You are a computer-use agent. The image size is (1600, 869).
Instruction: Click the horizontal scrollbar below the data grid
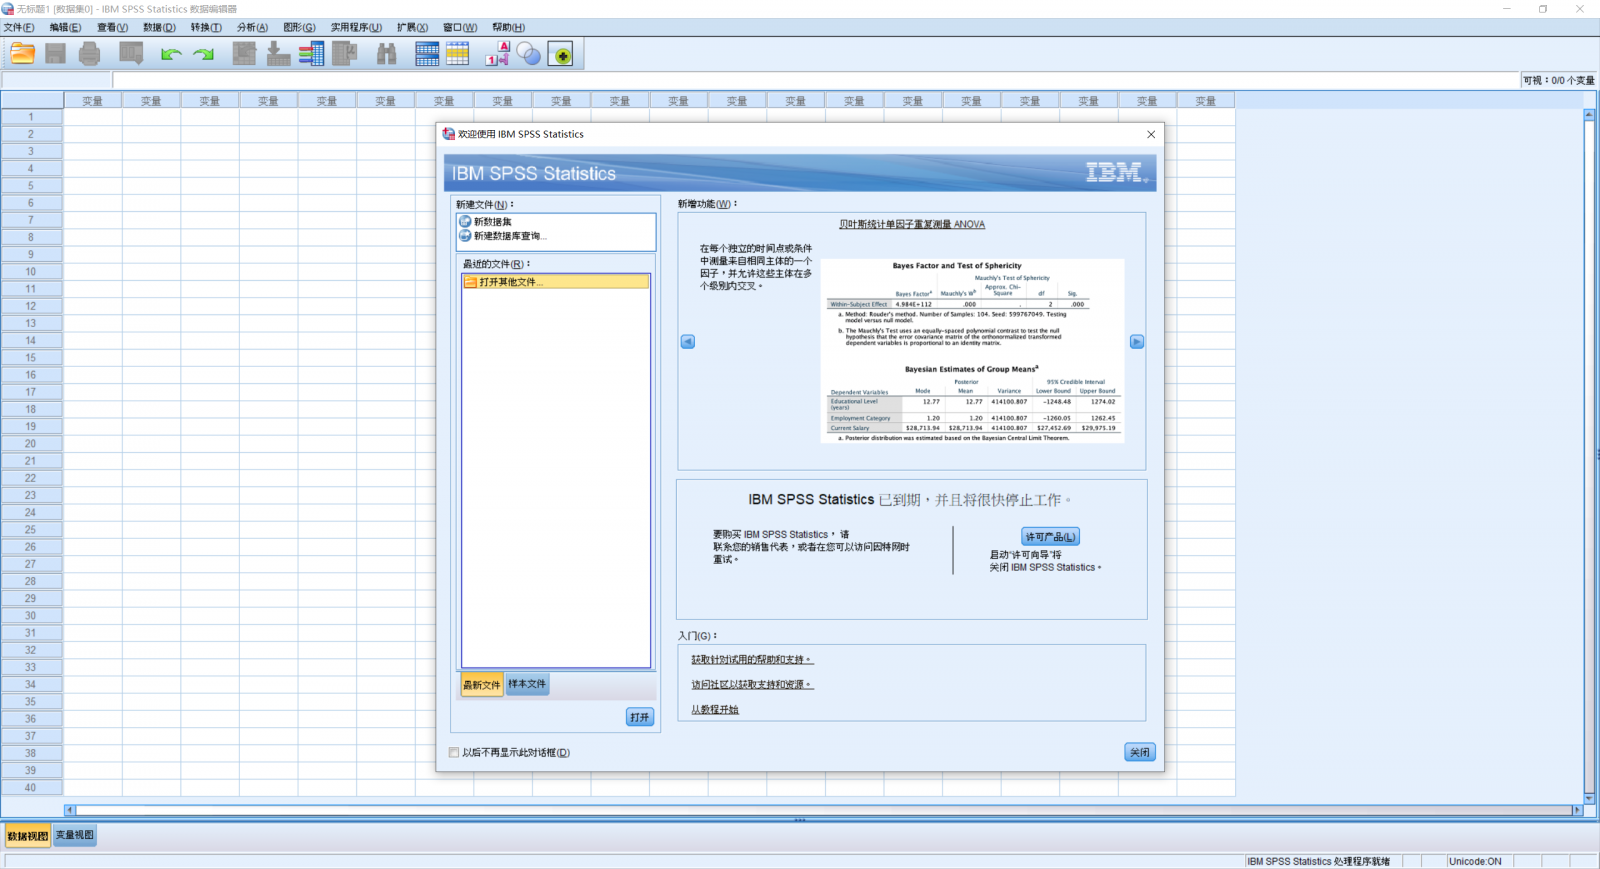[820, 810]
